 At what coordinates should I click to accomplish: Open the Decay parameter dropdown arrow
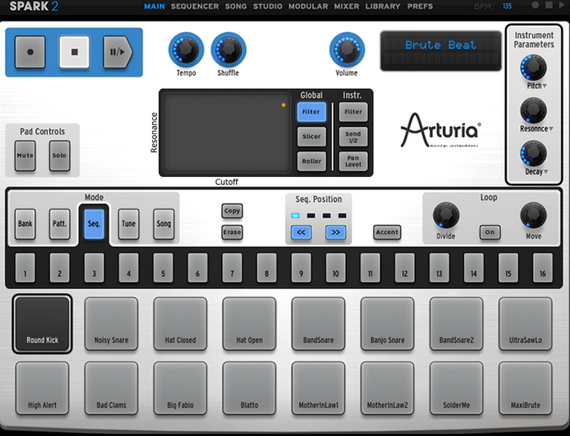tap(546, 172)
